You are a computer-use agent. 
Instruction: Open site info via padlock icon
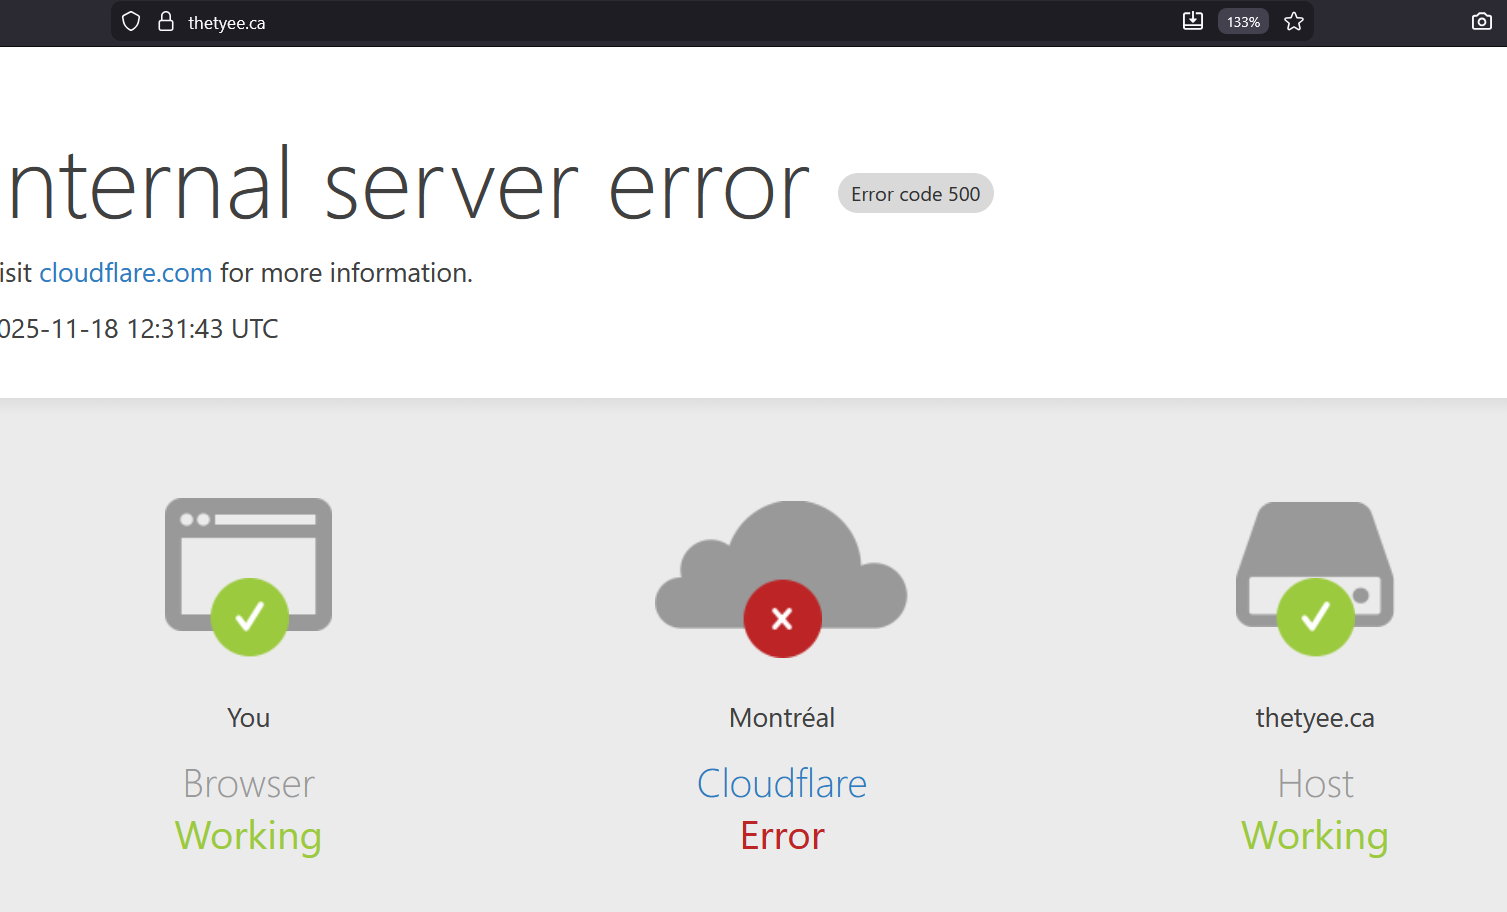pyautogui.click(x=166, y=22)
